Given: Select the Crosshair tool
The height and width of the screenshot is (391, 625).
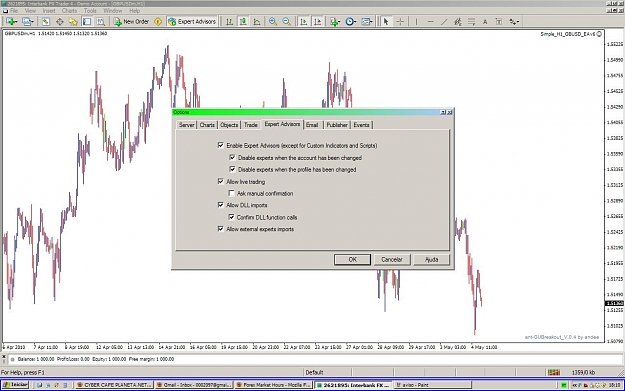Looking at the screenshot, I should (400, 22).
